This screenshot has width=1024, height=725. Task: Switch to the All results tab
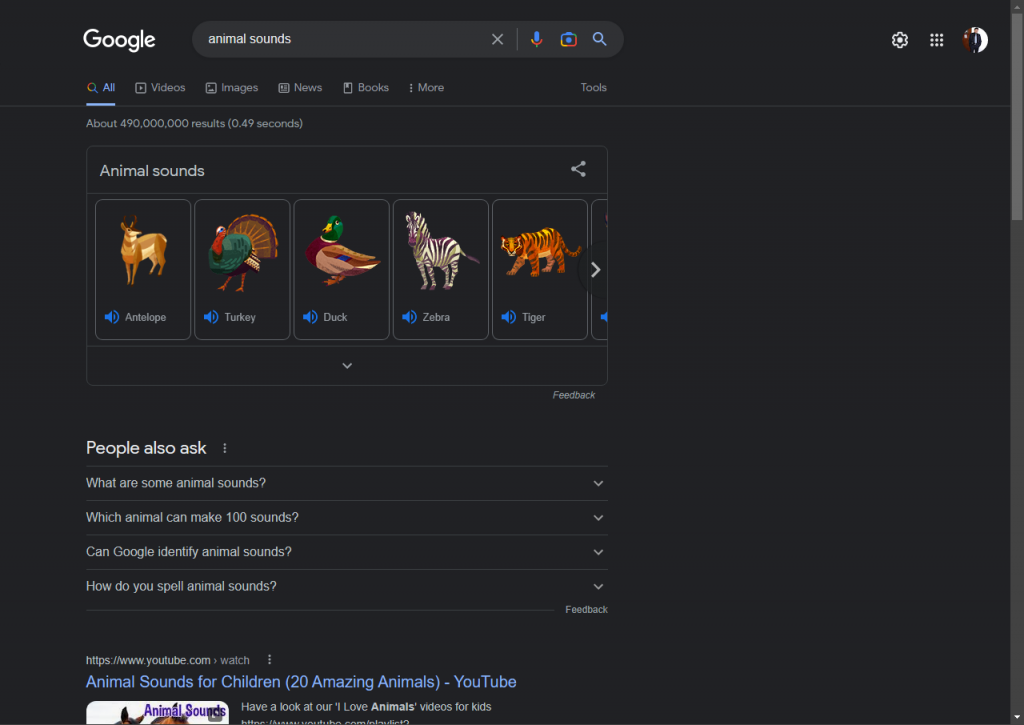pyautogui.click(x=101, y=88)
